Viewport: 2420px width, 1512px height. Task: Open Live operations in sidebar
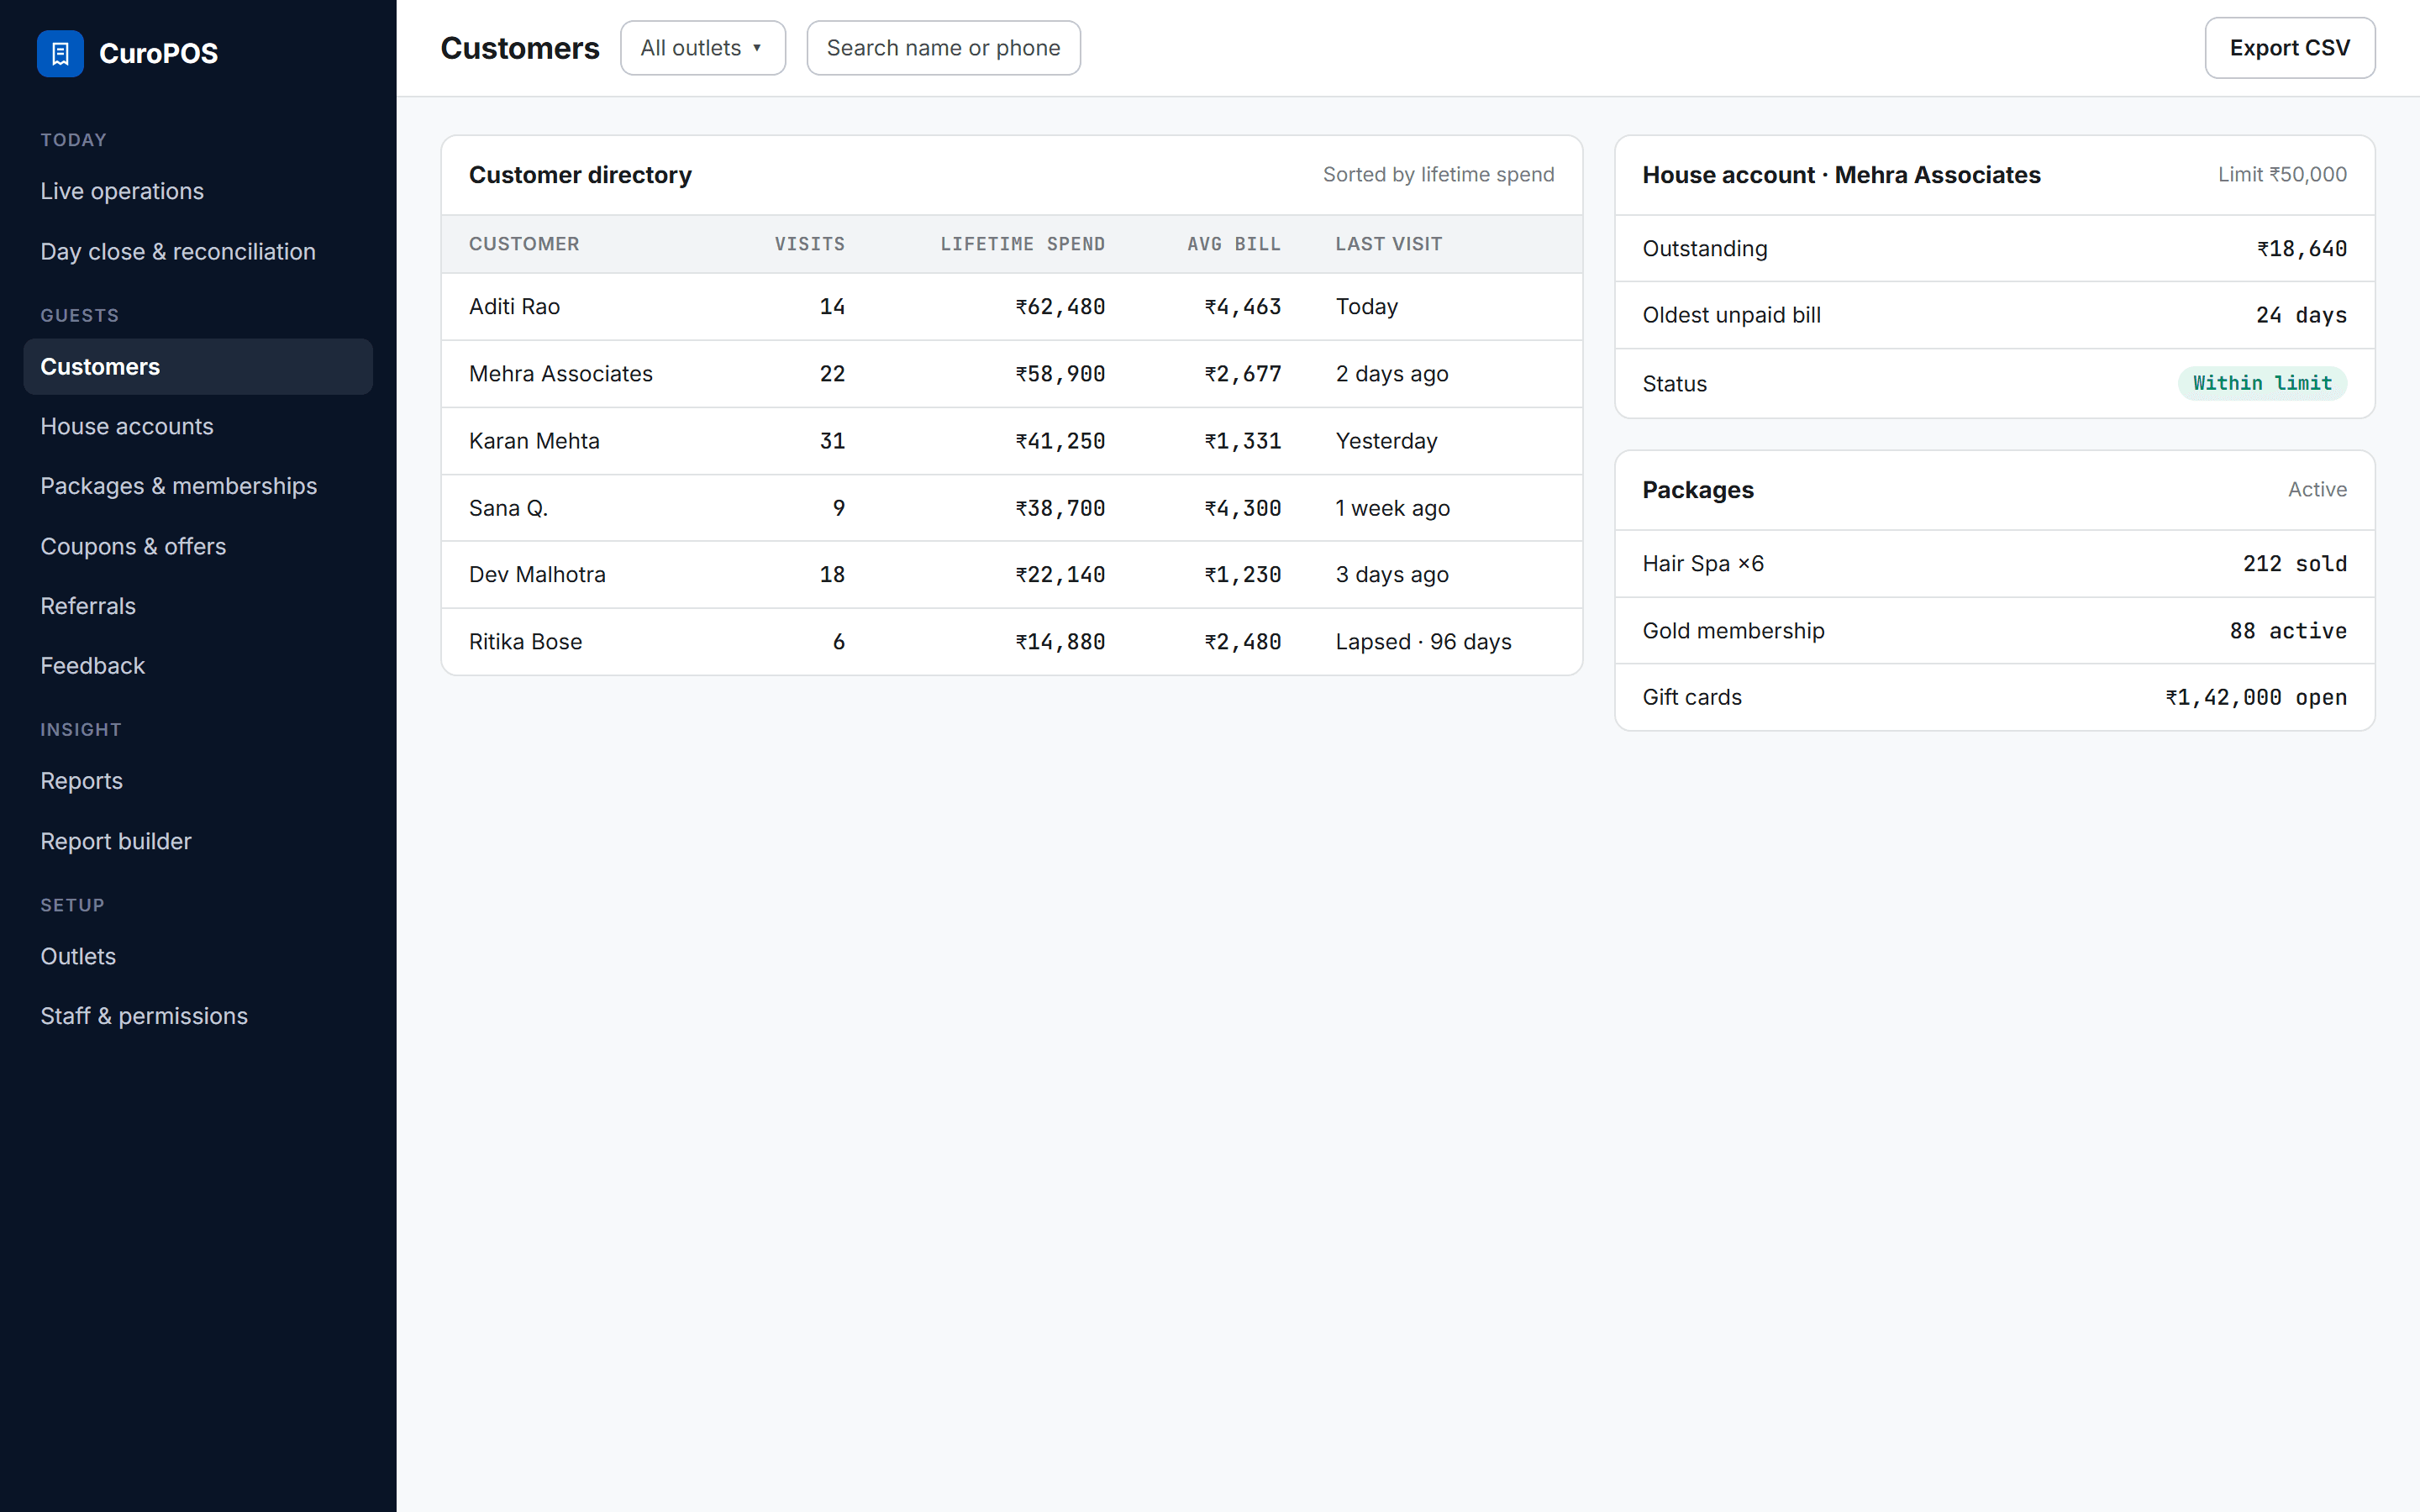point(198,191)
